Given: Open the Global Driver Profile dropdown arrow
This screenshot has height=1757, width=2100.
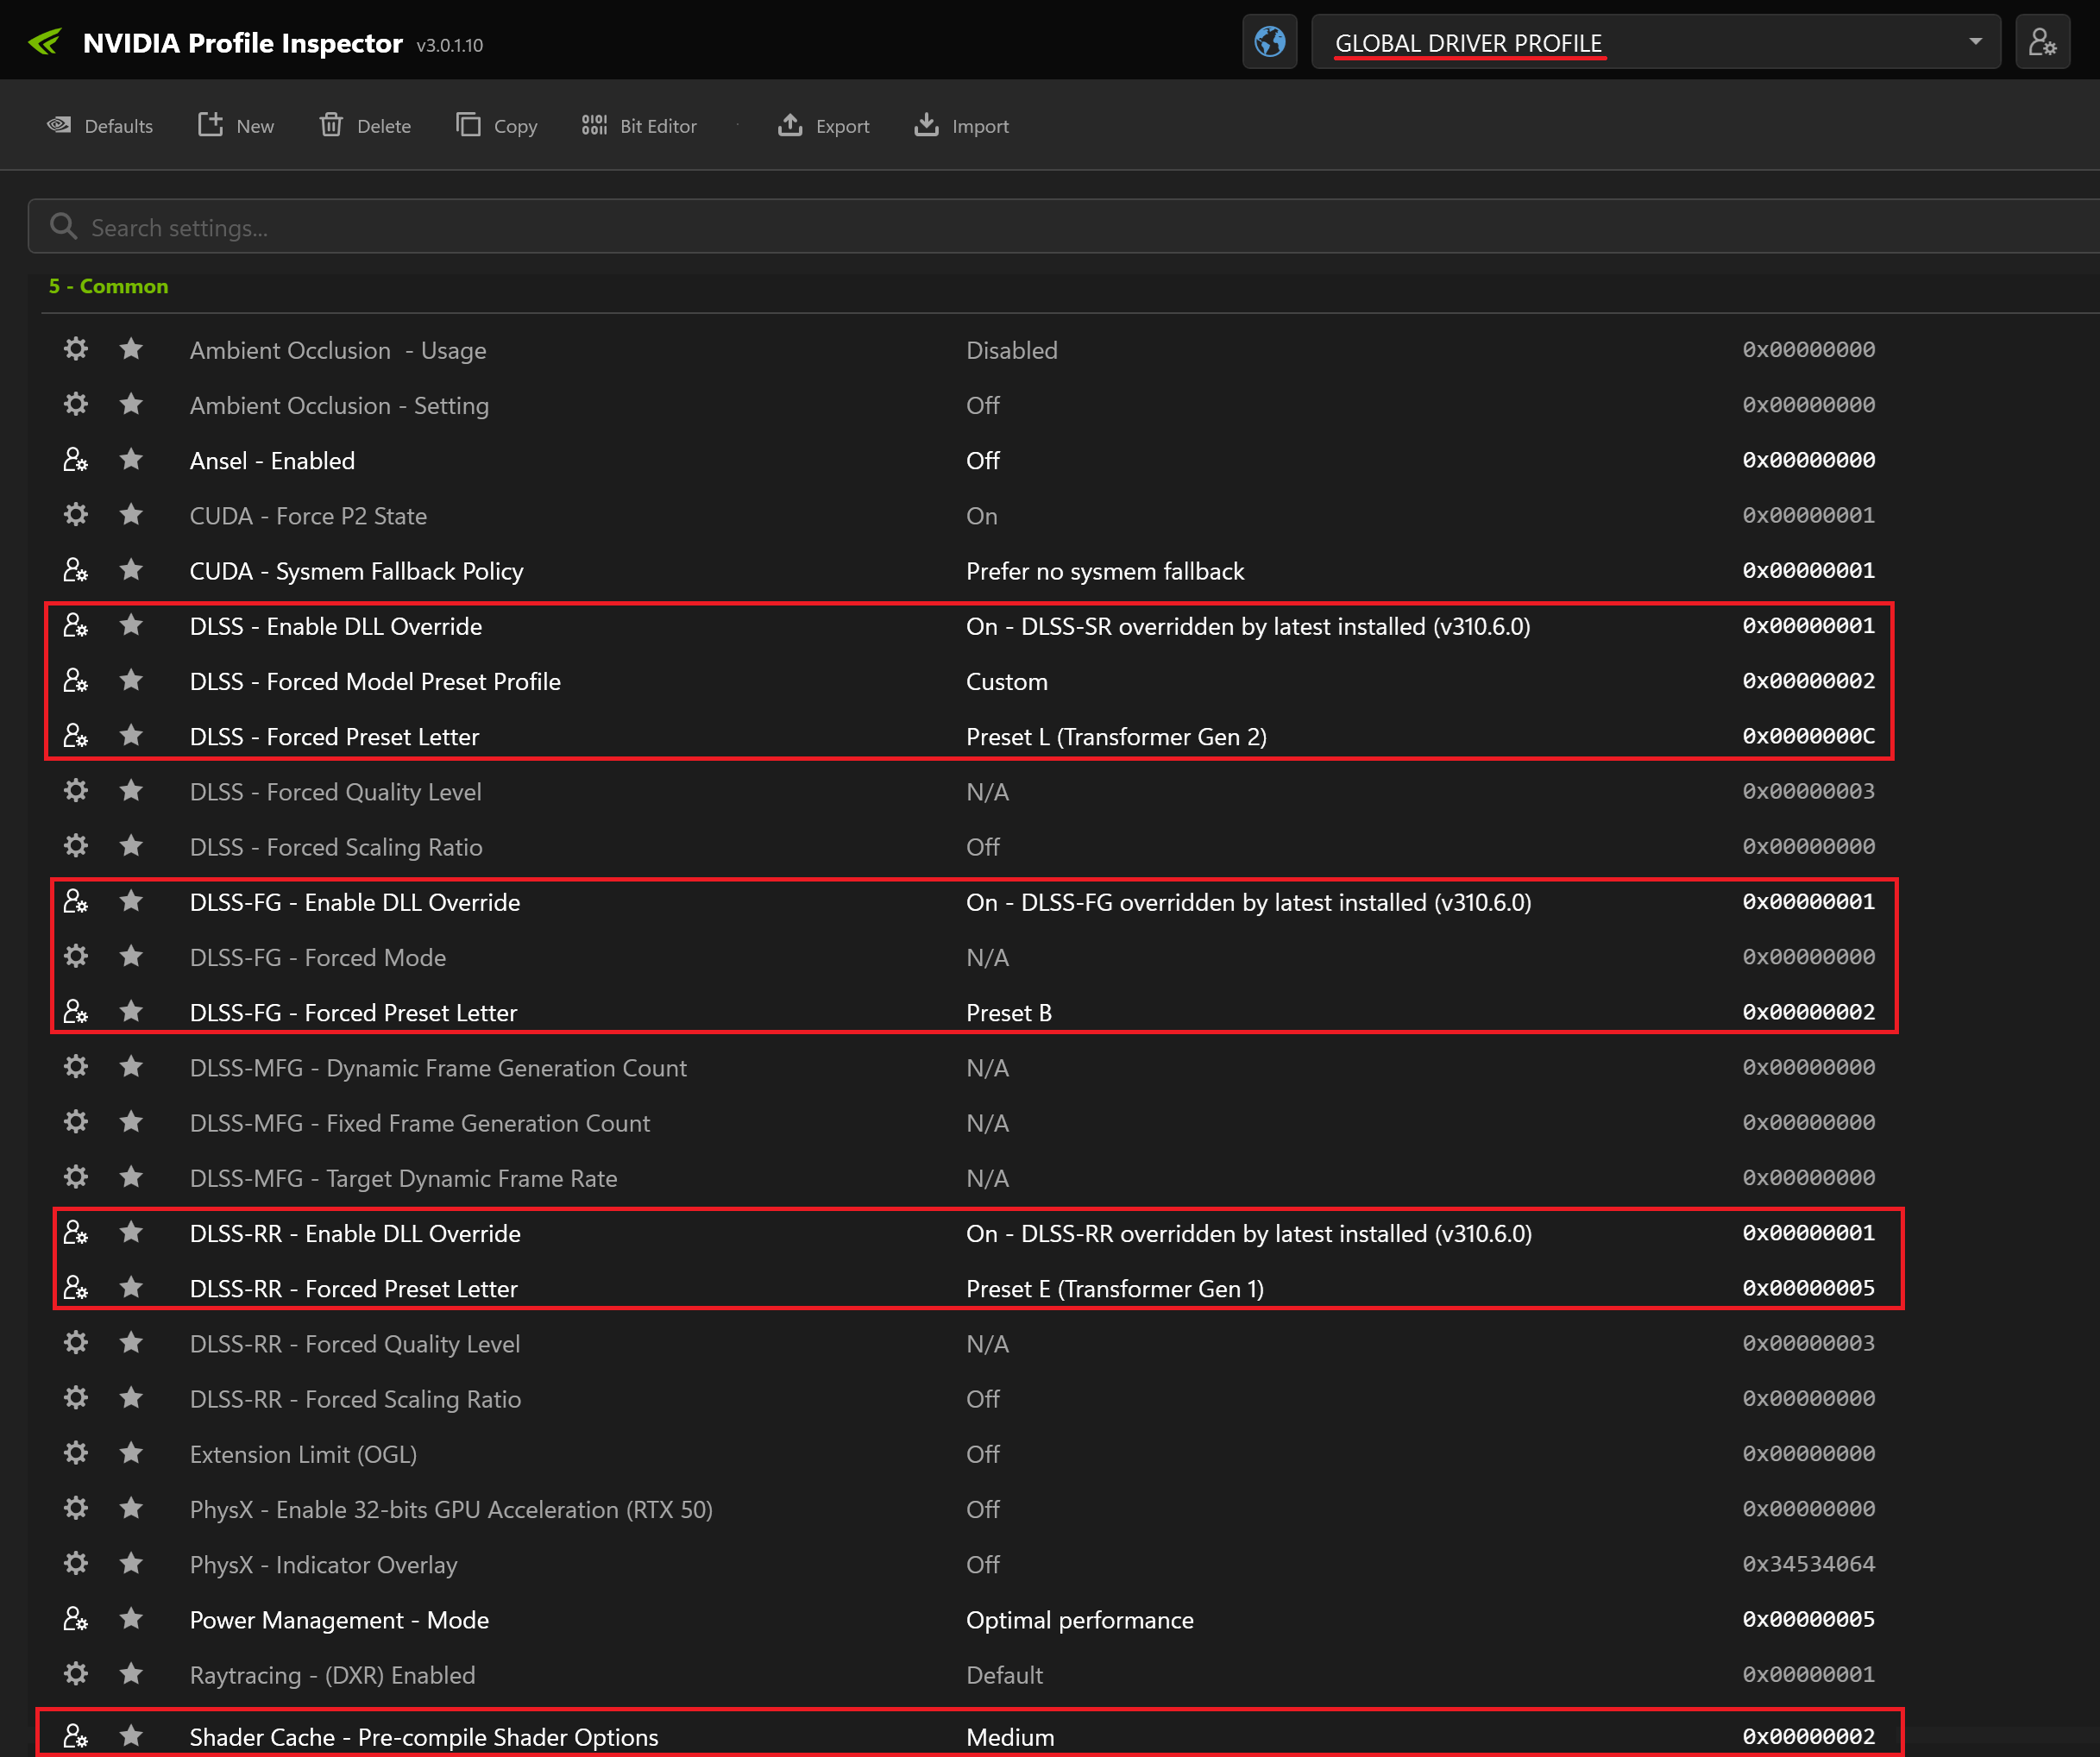Looking at the screenshot, I should pos(1975,42).
